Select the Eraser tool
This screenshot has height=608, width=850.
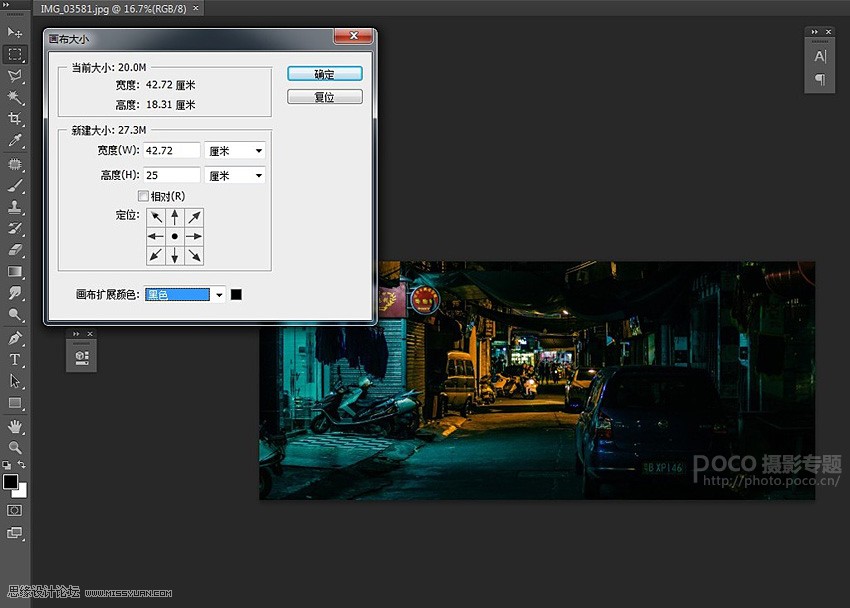click(15, 250)
